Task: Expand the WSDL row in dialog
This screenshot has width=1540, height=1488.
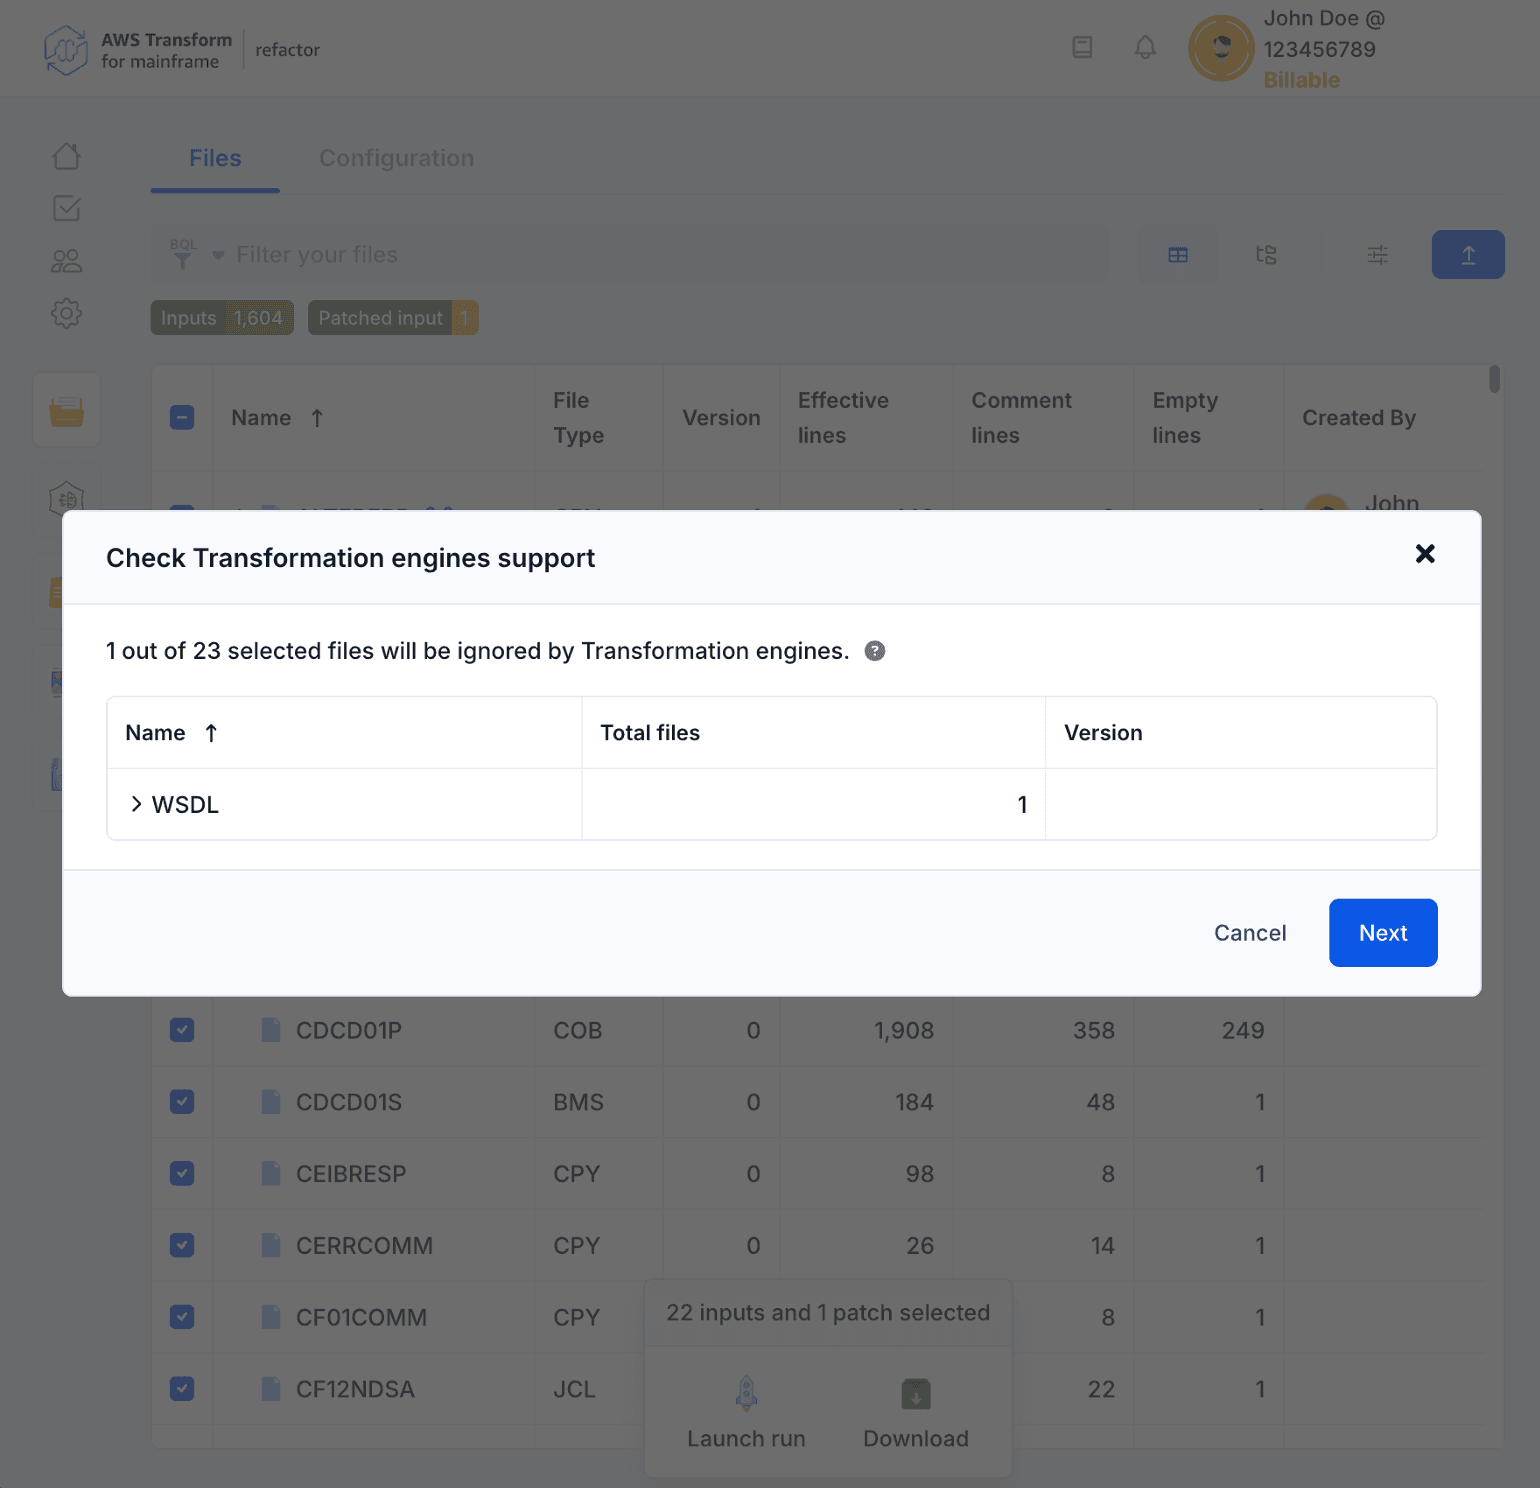Action: (x=135, y=803)
